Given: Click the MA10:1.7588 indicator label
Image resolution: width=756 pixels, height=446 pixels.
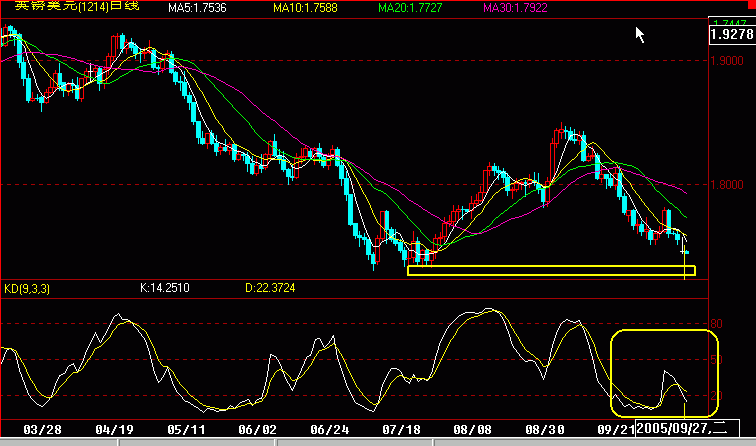Looking at the screenshot, I should tap(305, 8).
